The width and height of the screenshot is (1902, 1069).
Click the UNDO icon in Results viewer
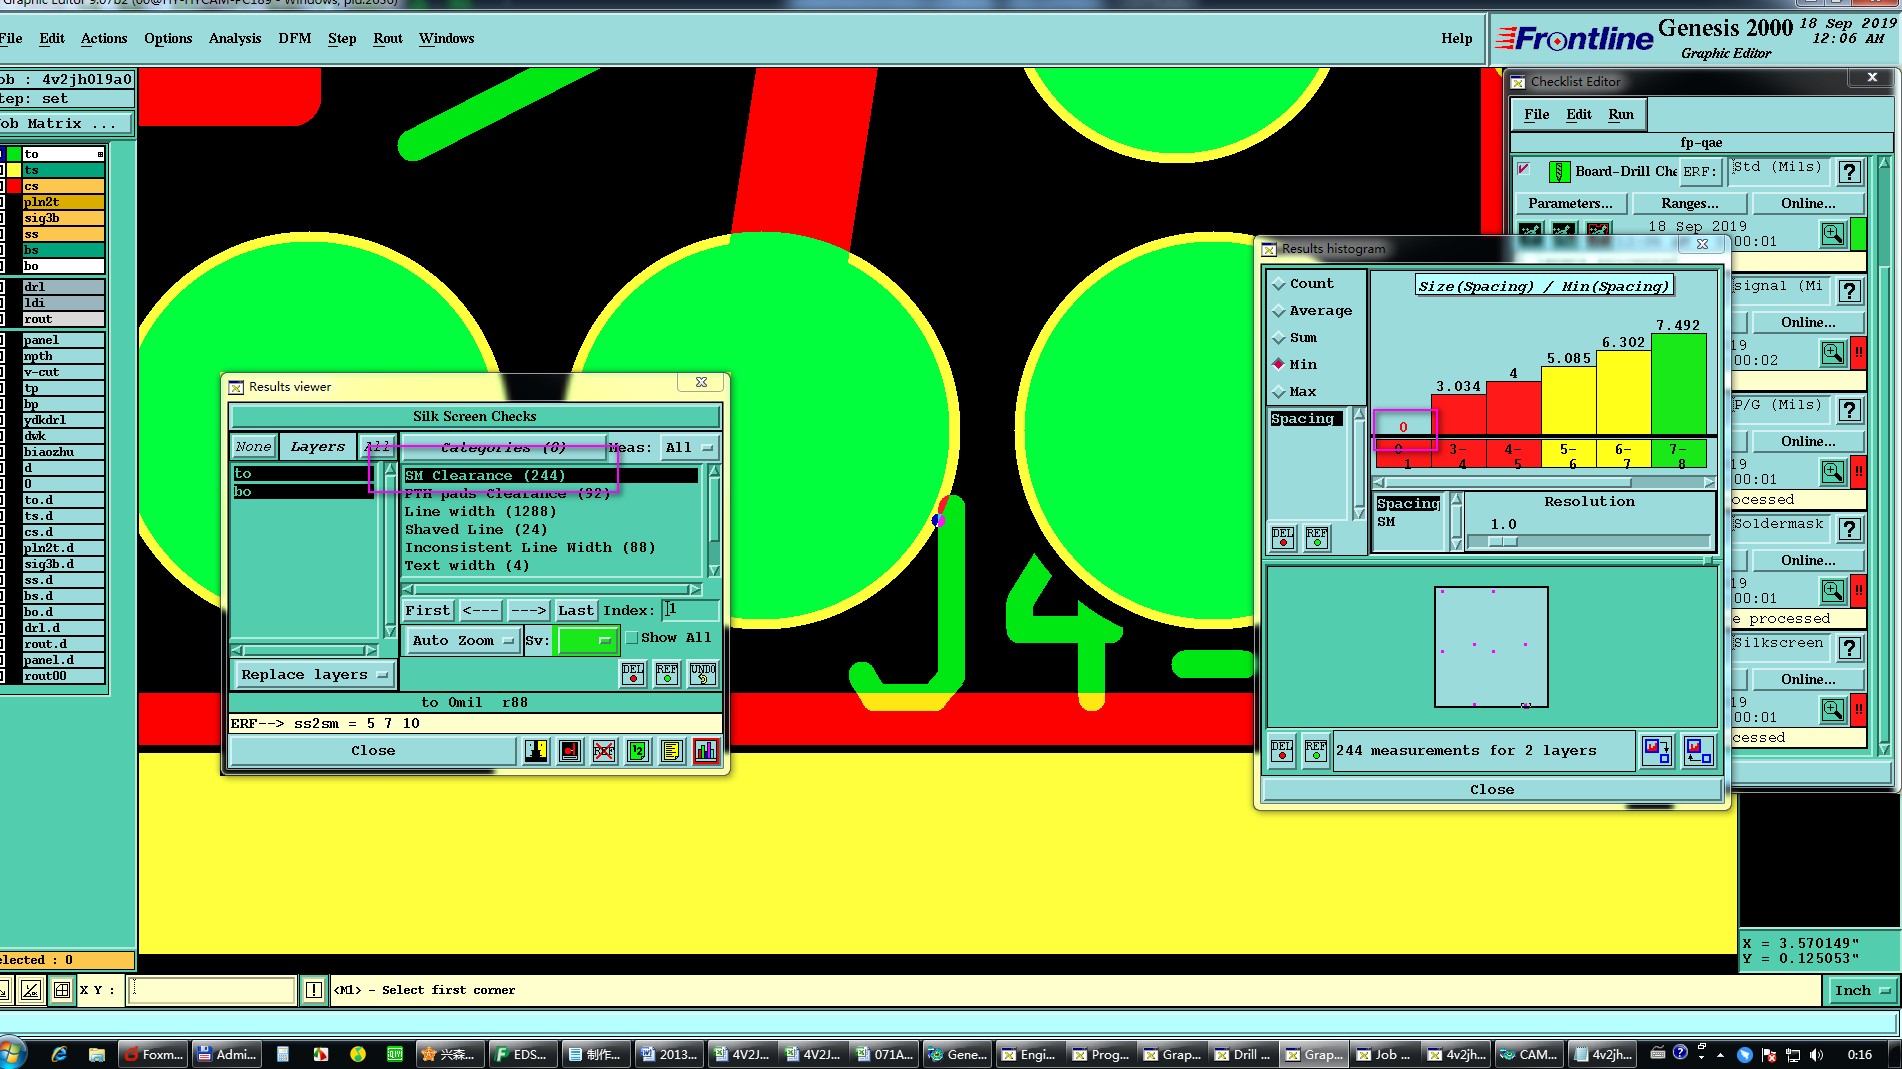(703, 674)
